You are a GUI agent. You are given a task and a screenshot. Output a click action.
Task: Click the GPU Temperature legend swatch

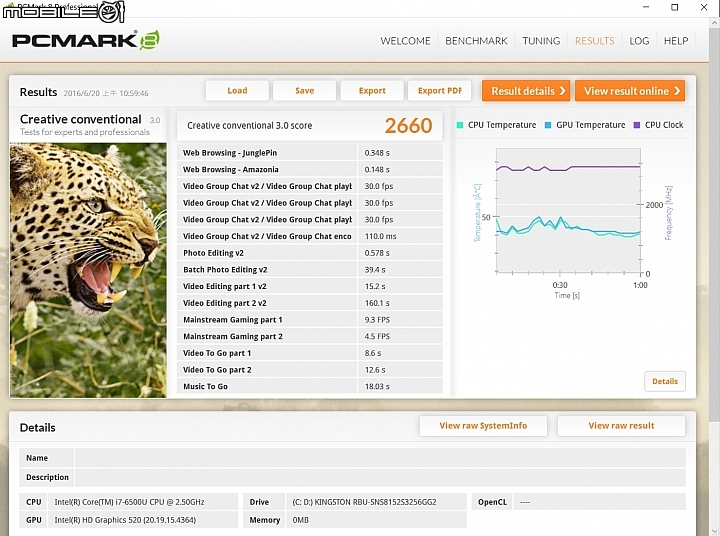tap(548, 125)
